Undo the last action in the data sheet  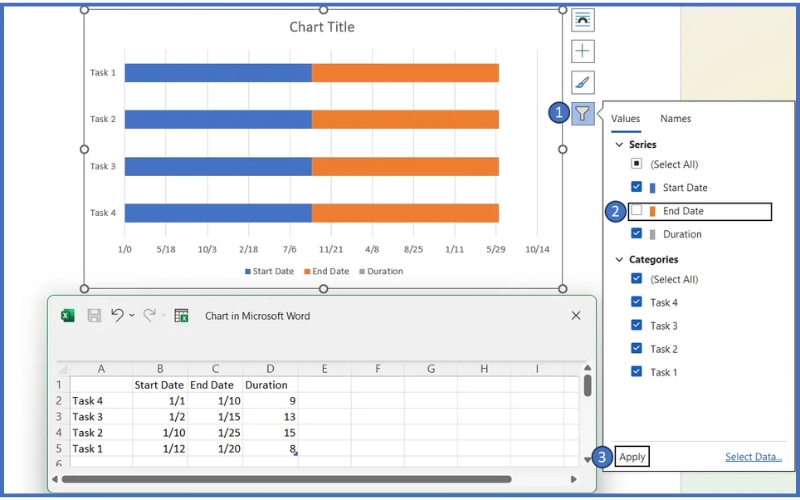(117, 315)
